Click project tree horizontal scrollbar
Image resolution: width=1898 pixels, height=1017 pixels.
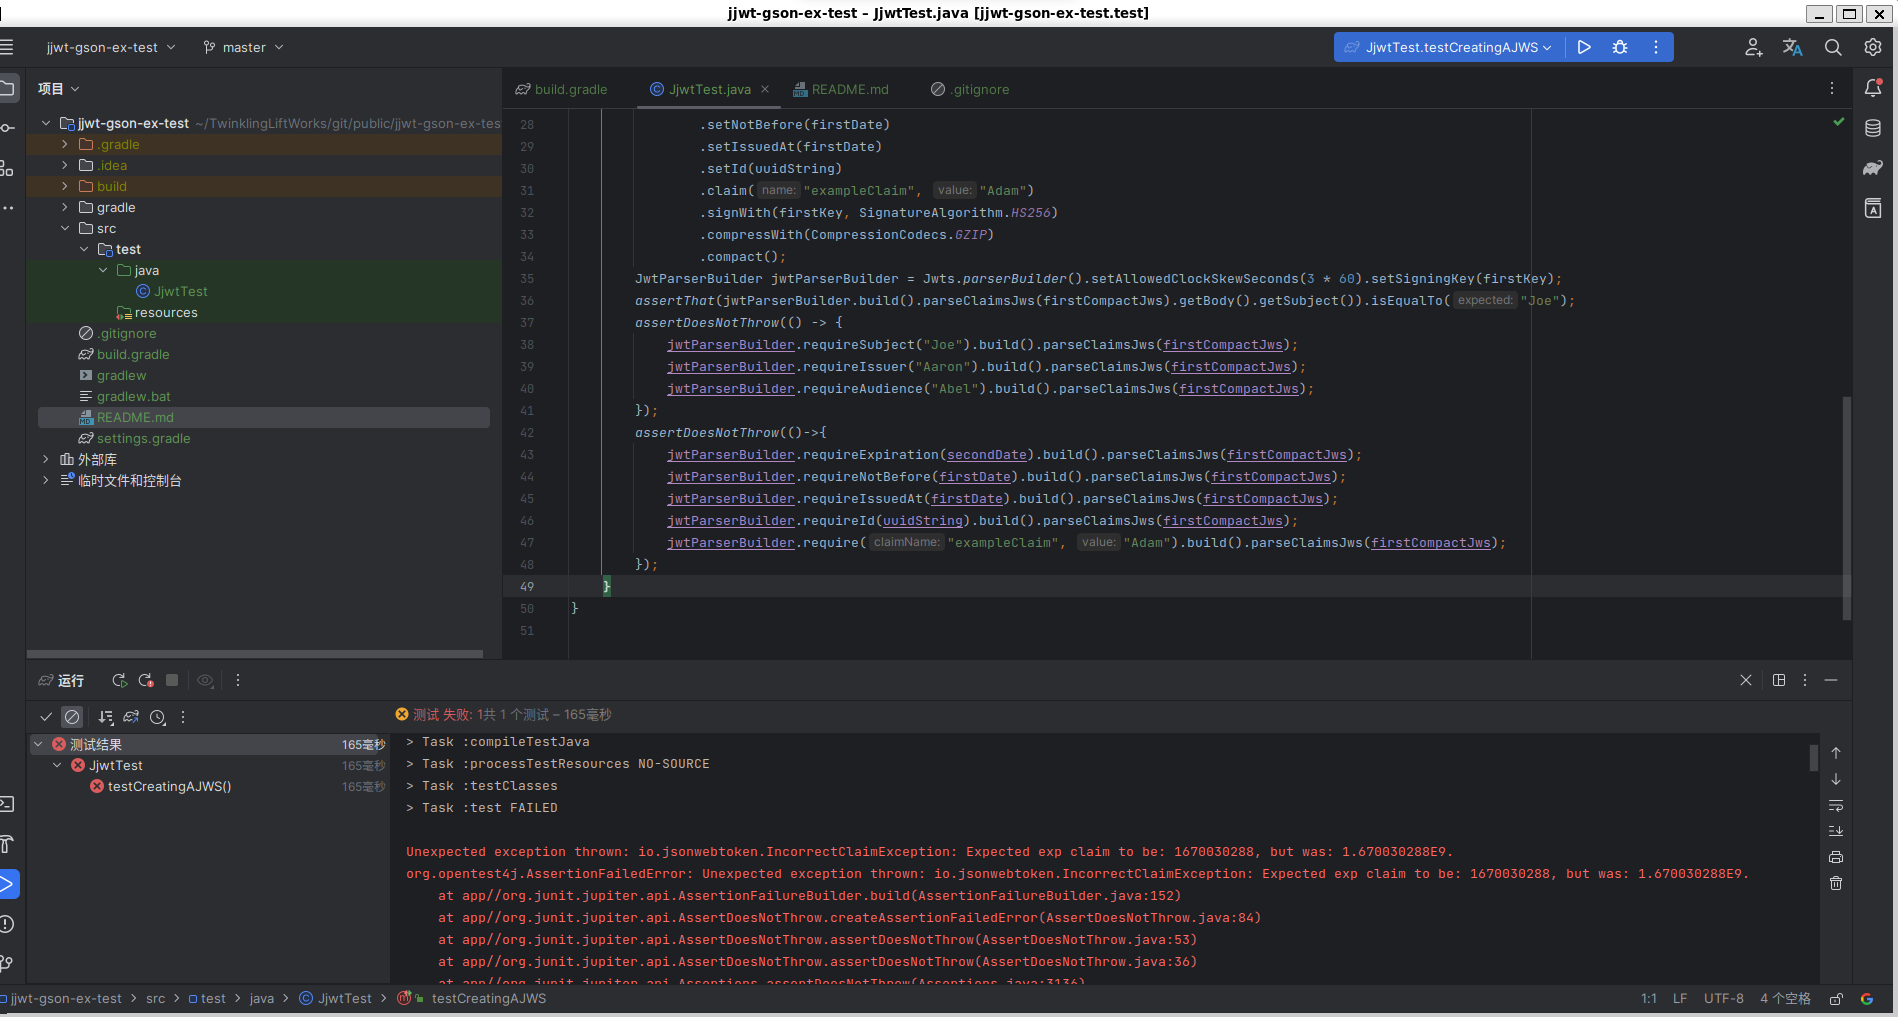(x=255, y=654)
